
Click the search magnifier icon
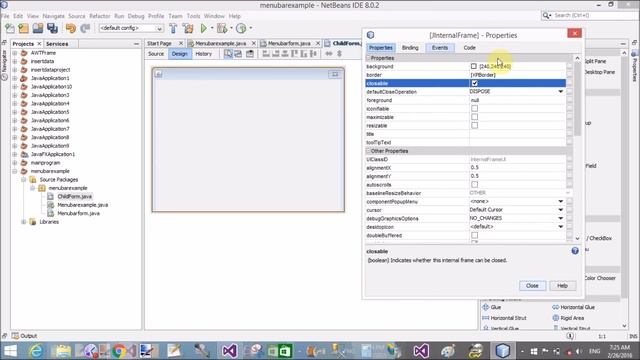pyautogui.click(x=546, y=16)
